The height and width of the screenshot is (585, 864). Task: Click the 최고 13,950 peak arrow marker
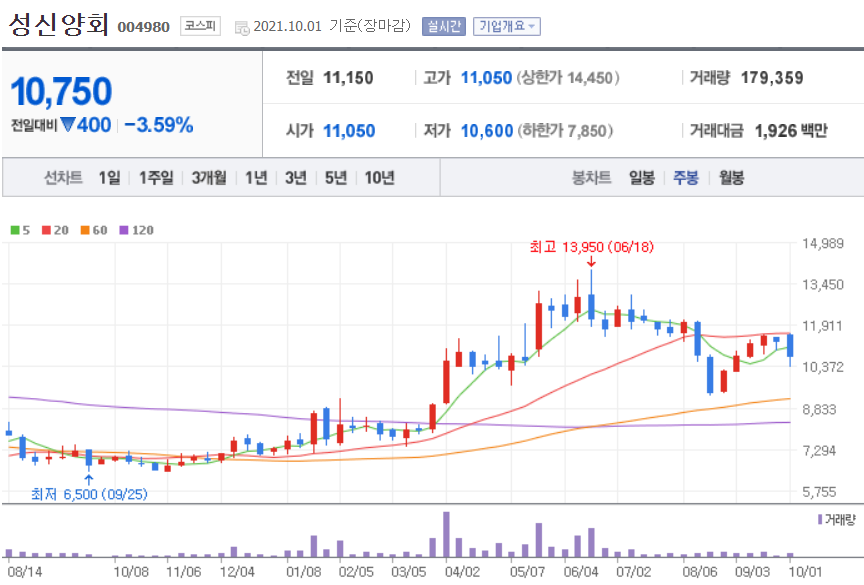(592, 262)
